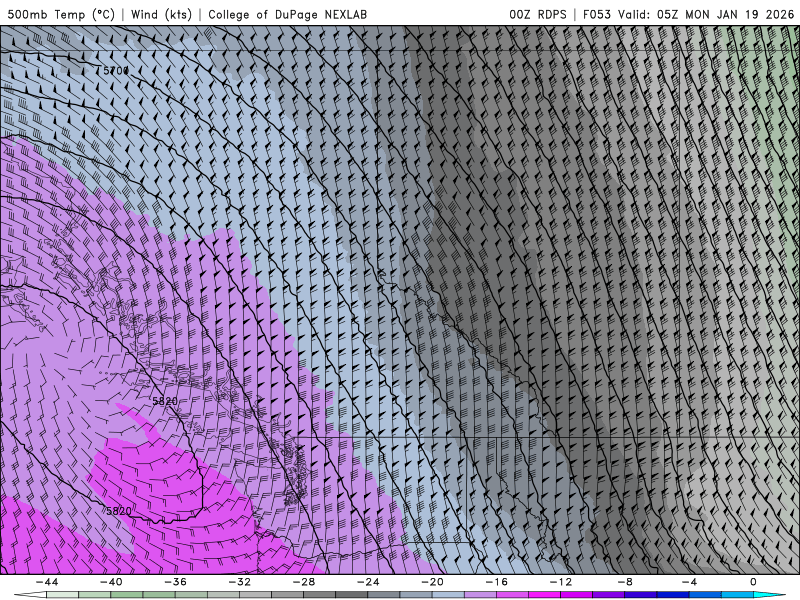Screen dimensions: 800x600
Task: Click the 0 color scale label
Action: pos(754,582)
